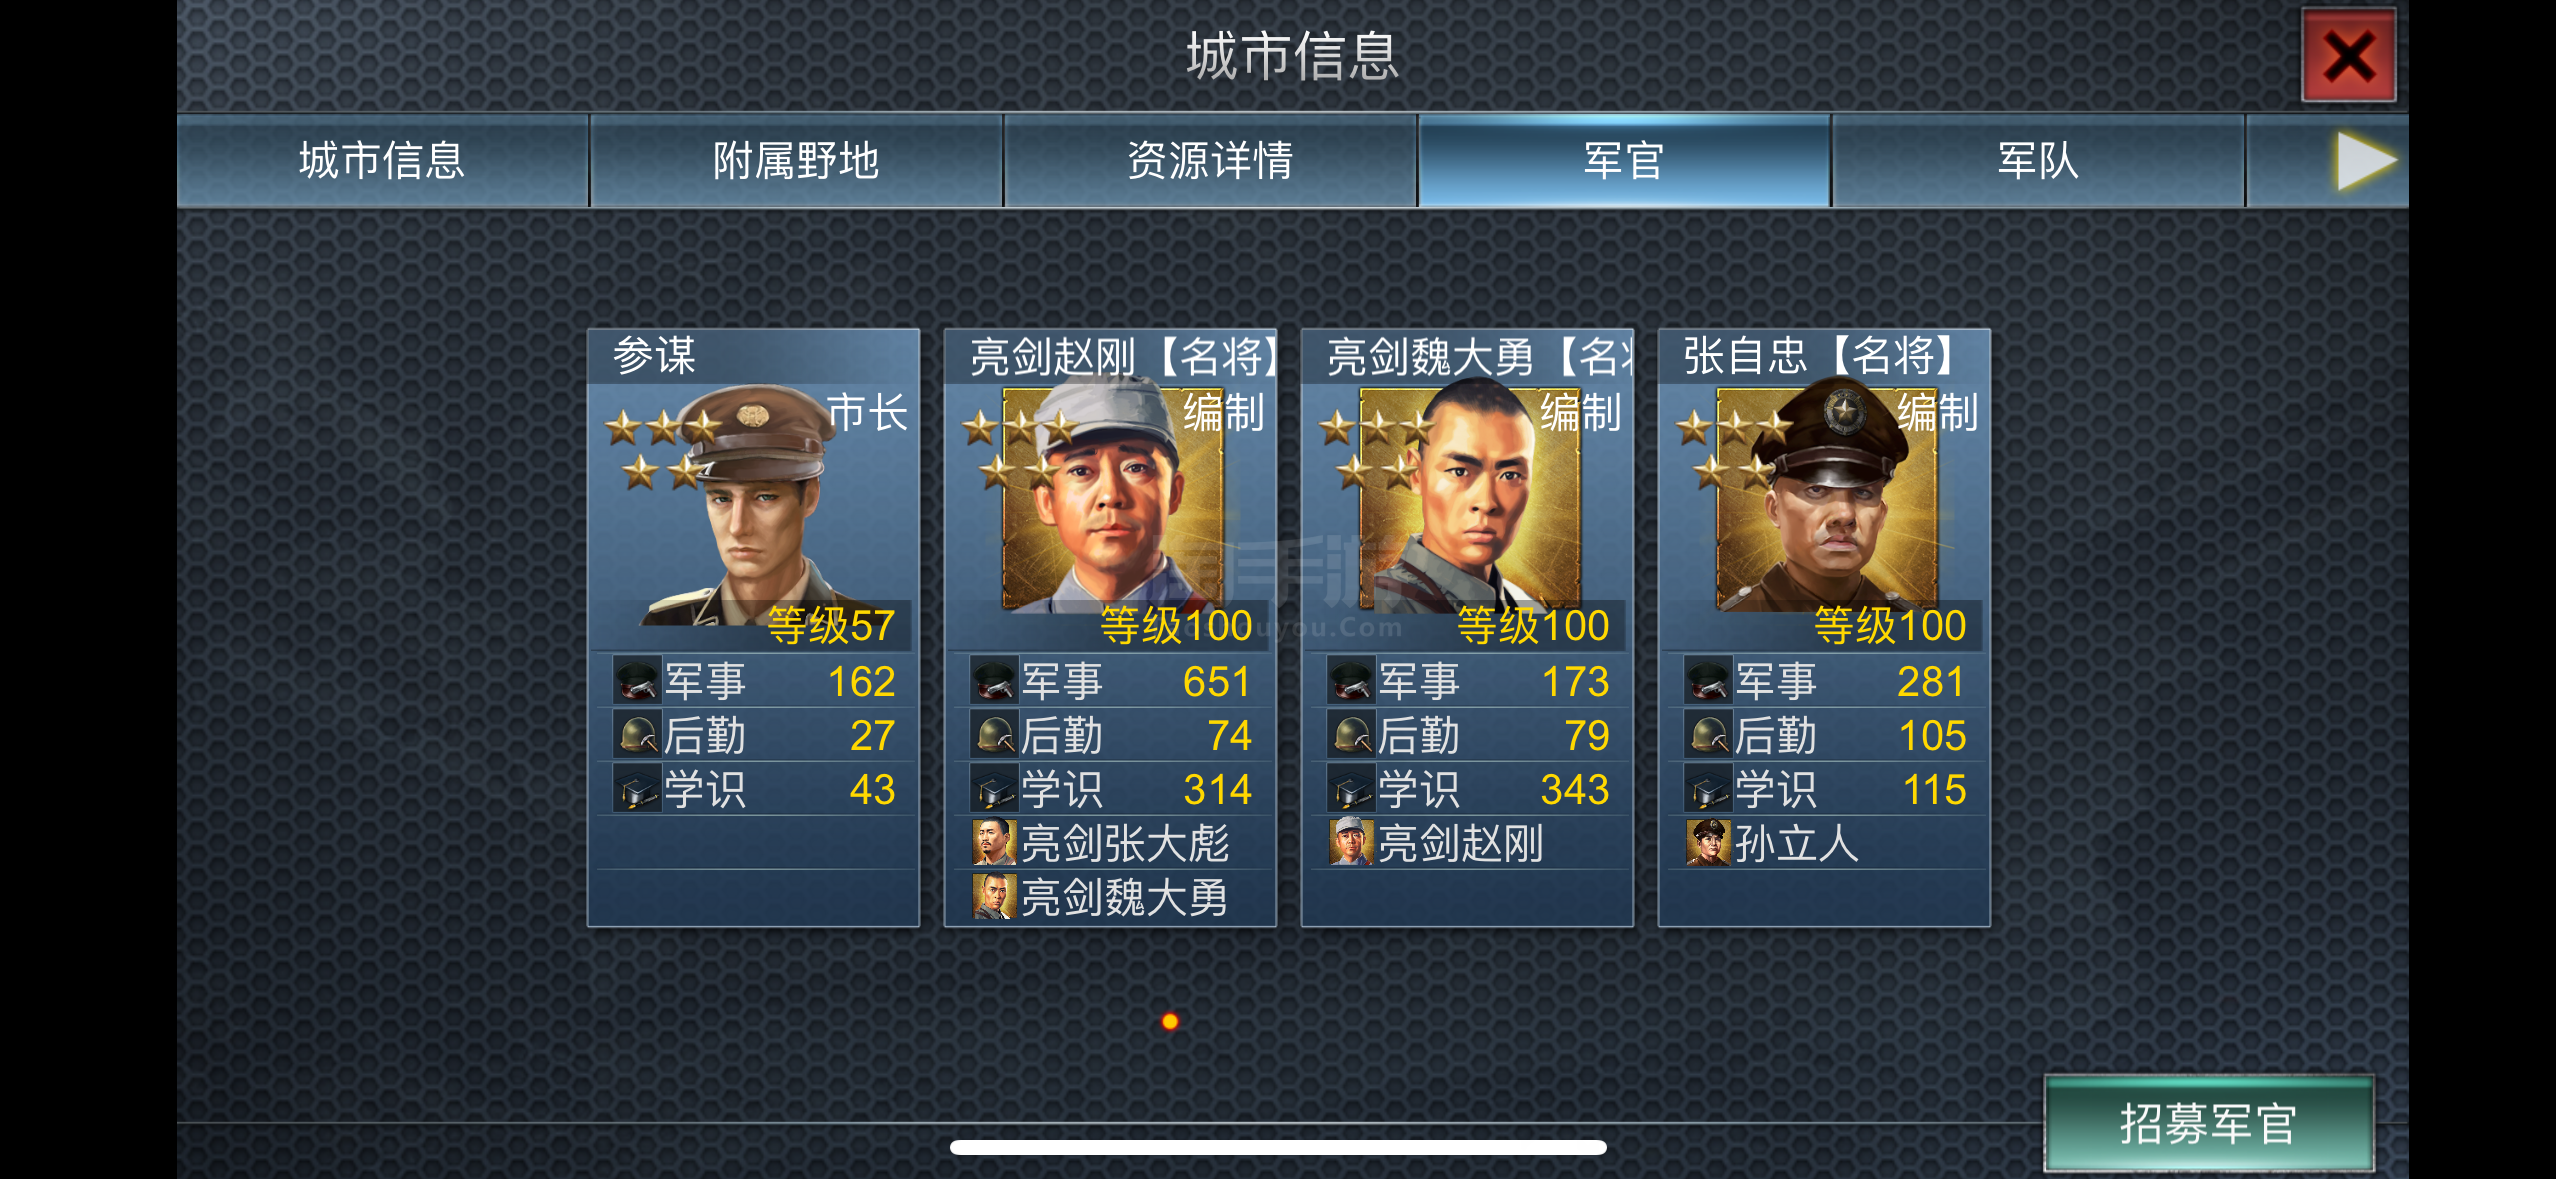The width and height of the screenshot is (2556, 1179).
Task: Select the 亮剑赵刚 officer portrait
Action: click(x=1110, y=500)
